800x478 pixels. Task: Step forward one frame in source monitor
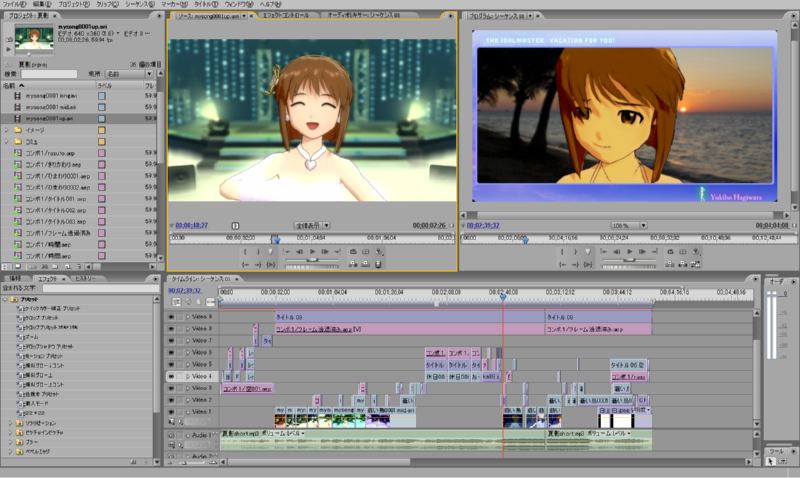pos(324,251)
